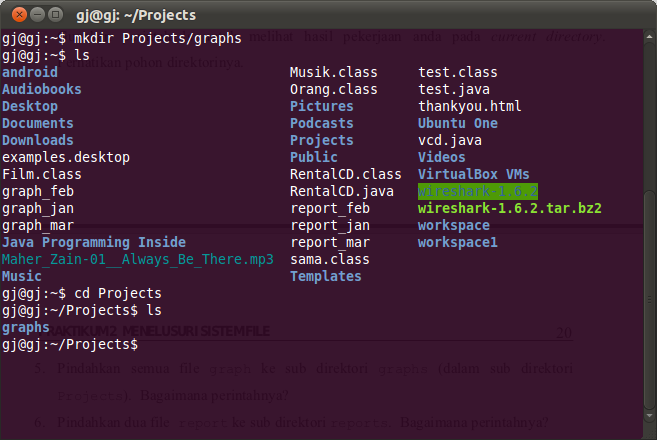Click the Podcasts directory entry
The image size is (657, 440).
pos(322,123)
